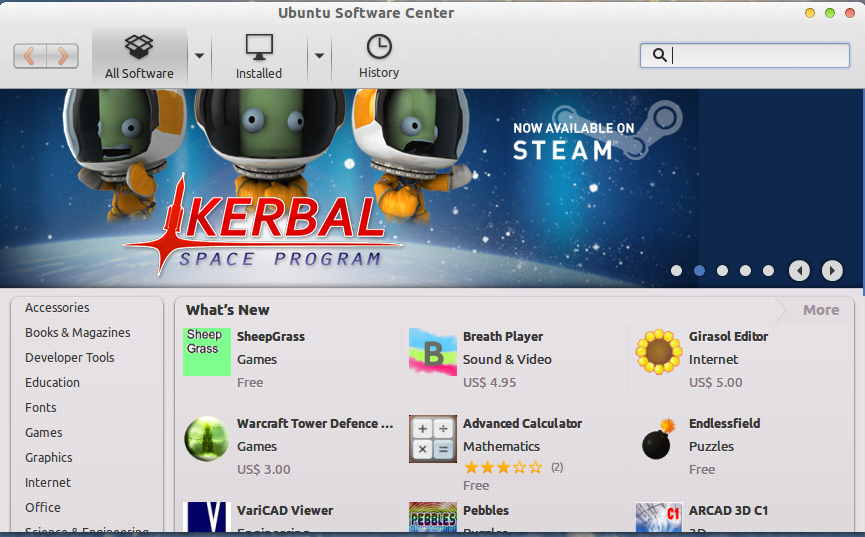865x537 pixels.
Task: Open the Breath Player title
Action: click(x=503, y=337)
